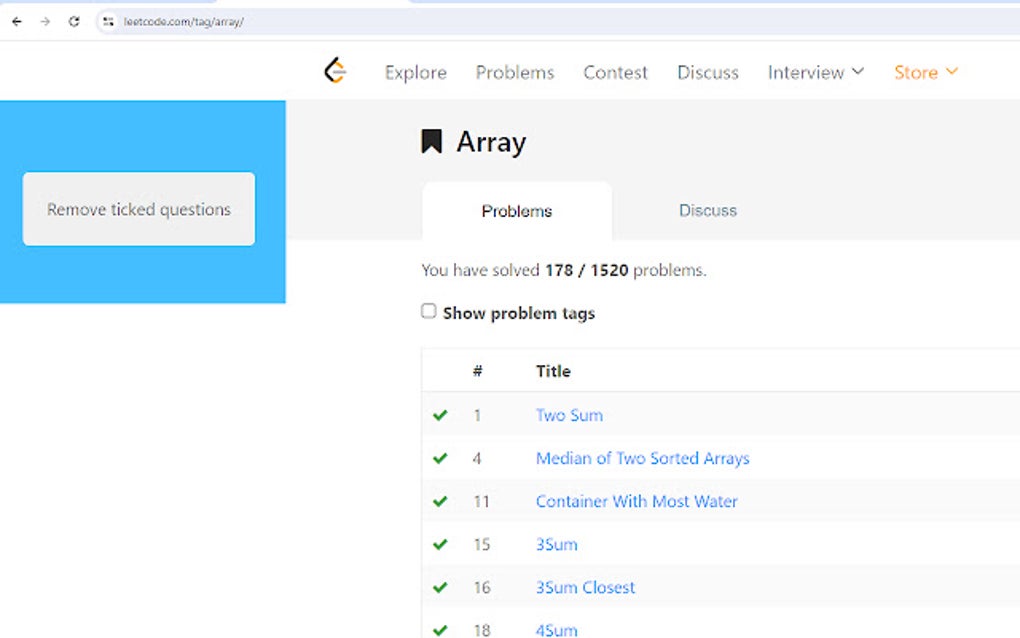
Task: Click green checkmark beside 3Sum
Action: click(440, 544)
